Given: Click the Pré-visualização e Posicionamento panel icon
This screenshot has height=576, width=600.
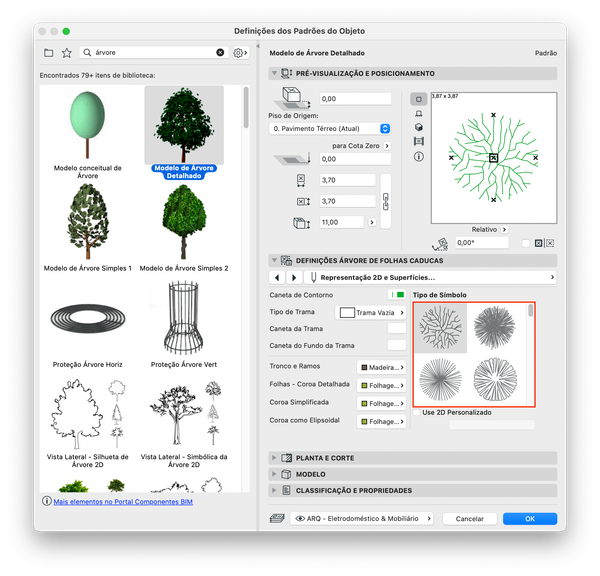Looking at the screenshot, I should pos(287,73).
